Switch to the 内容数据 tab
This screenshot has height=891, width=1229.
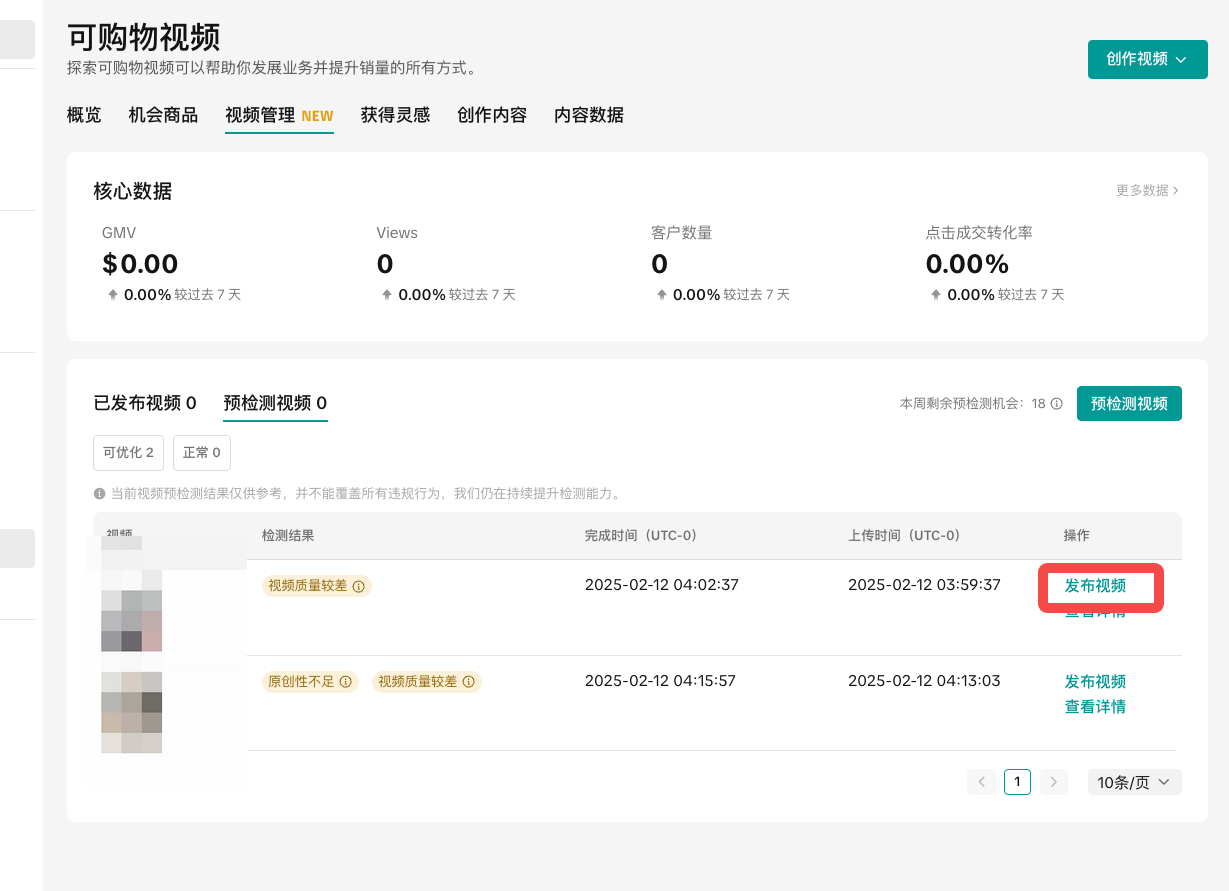(588, 115)
